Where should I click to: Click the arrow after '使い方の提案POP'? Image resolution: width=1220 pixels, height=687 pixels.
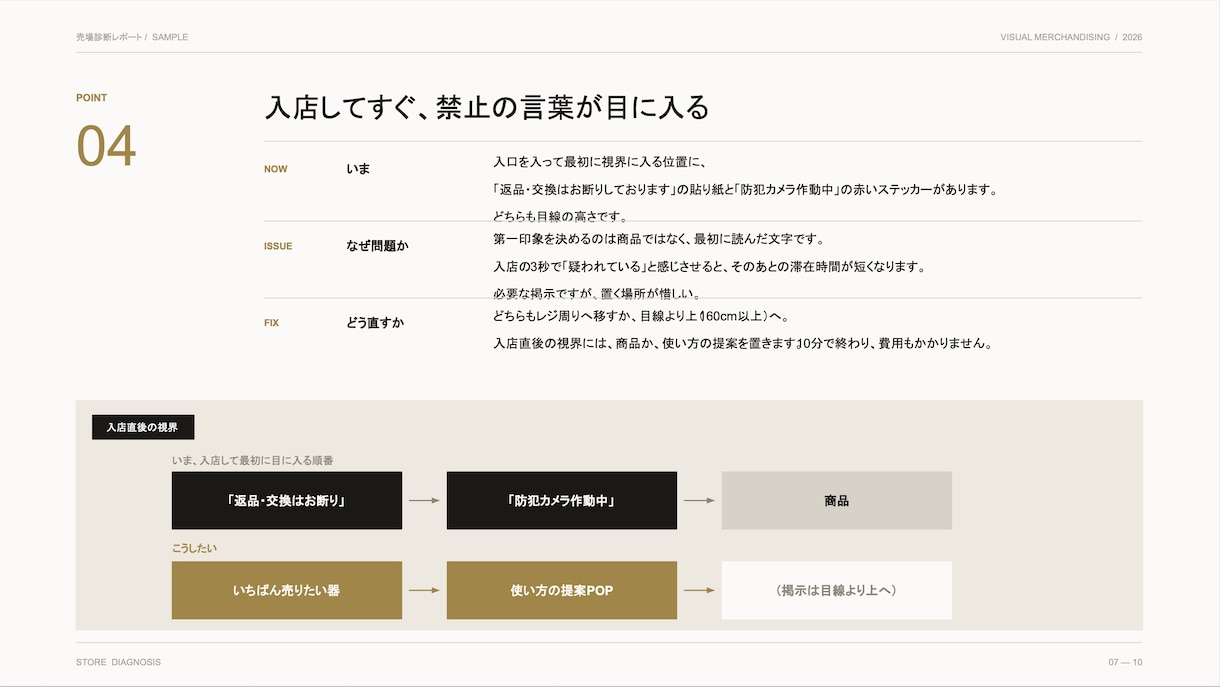pyautogui.click(x=699, y=590)
